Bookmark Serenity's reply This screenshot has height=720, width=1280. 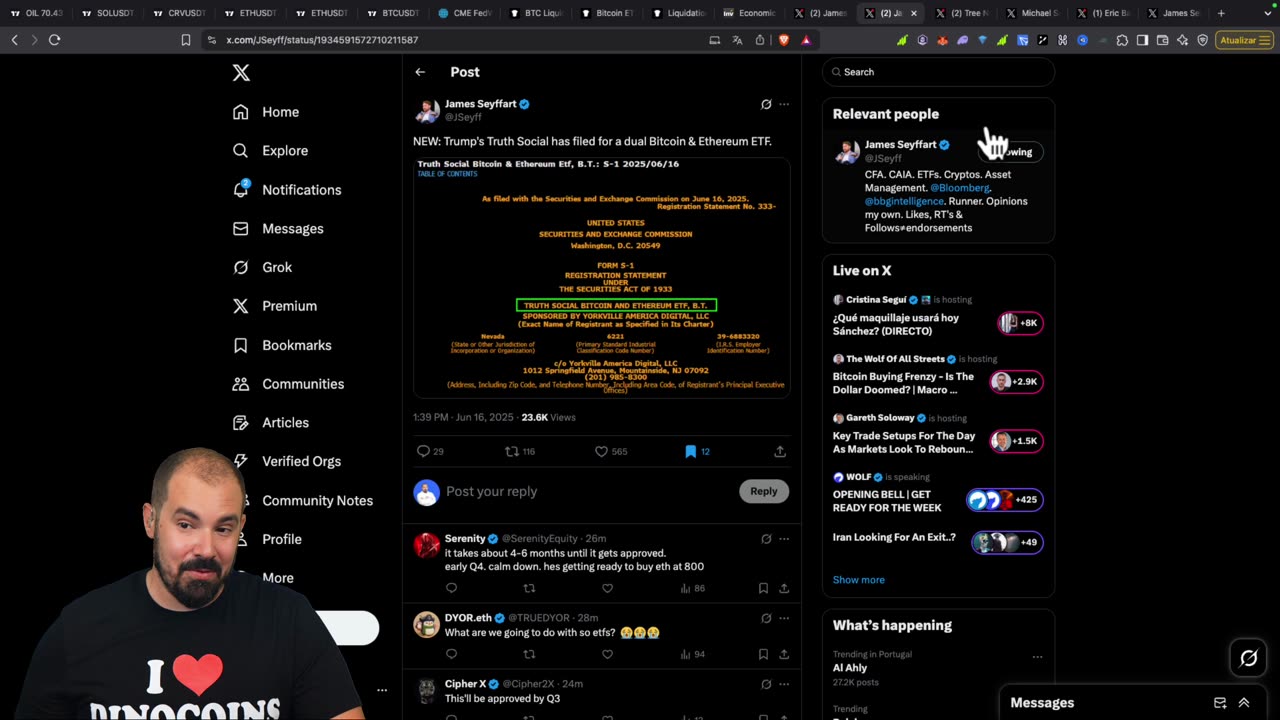coord(763,588)
